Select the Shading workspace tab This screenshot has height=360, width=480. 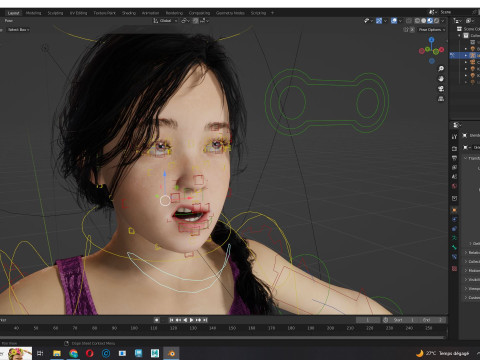tap(129, 13)
